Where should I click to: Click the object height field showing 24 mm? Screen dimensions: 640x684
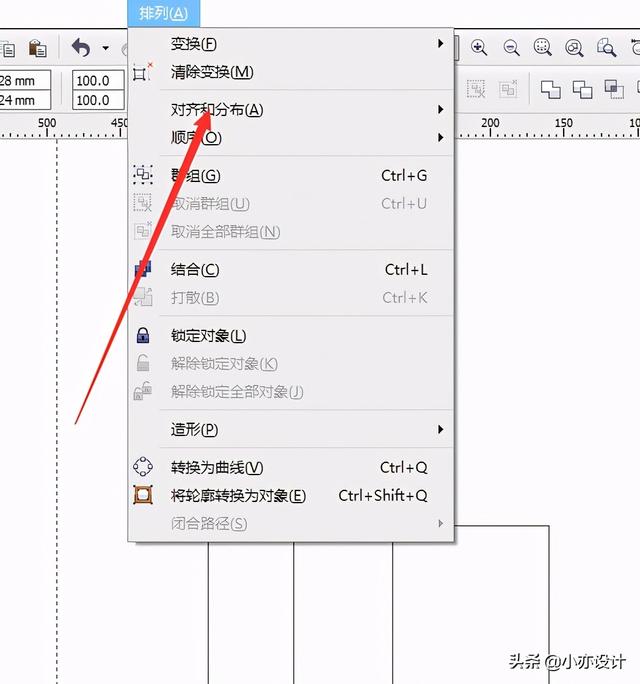click(25, 100)
